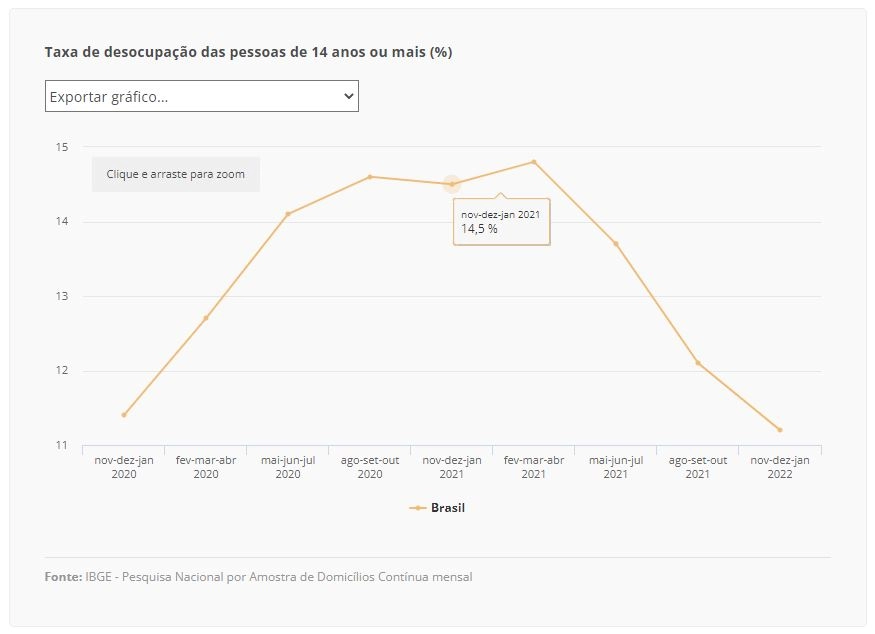Select the fev-mar-abr 2020 data point
Viewport: 875px width, 634px height.
tap(206, 318)
